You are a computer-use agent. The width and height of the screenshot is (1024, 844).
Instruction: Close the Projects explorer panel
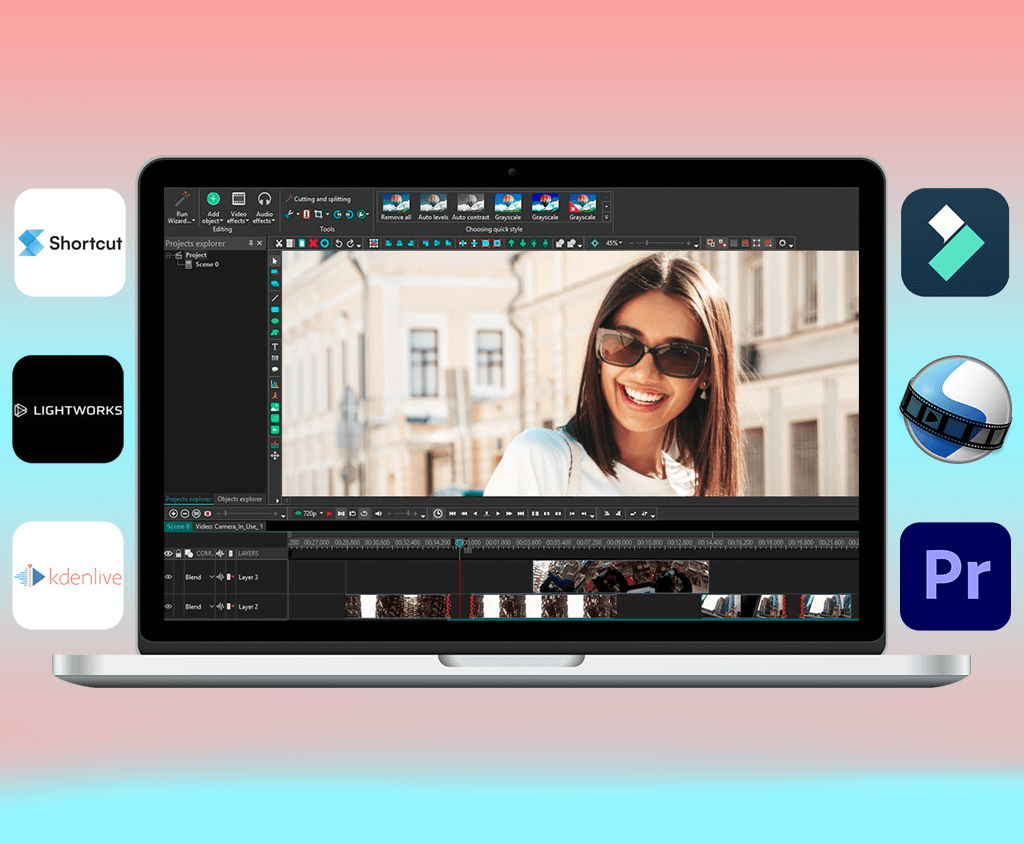coord(259,243)
